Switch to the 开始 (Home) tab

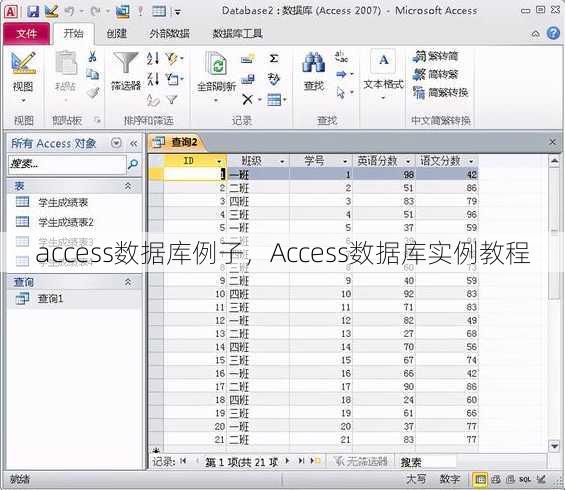pos(74,34)
